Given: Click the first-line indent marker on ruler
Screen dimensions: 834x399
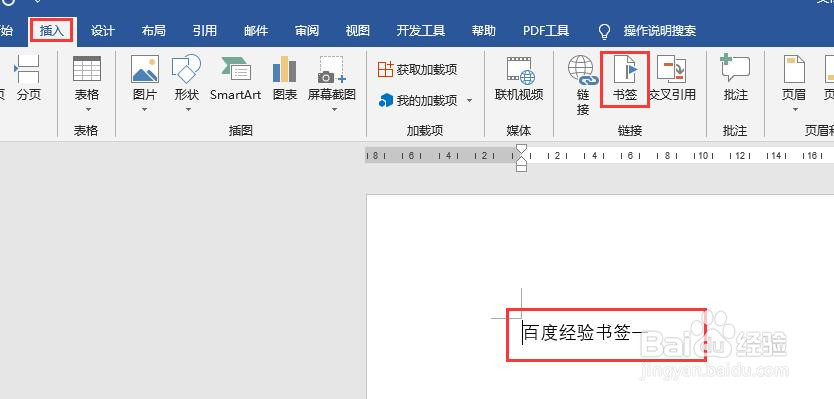Looking at the screenshot, I should pyautogui.click(x=522, y=149).
